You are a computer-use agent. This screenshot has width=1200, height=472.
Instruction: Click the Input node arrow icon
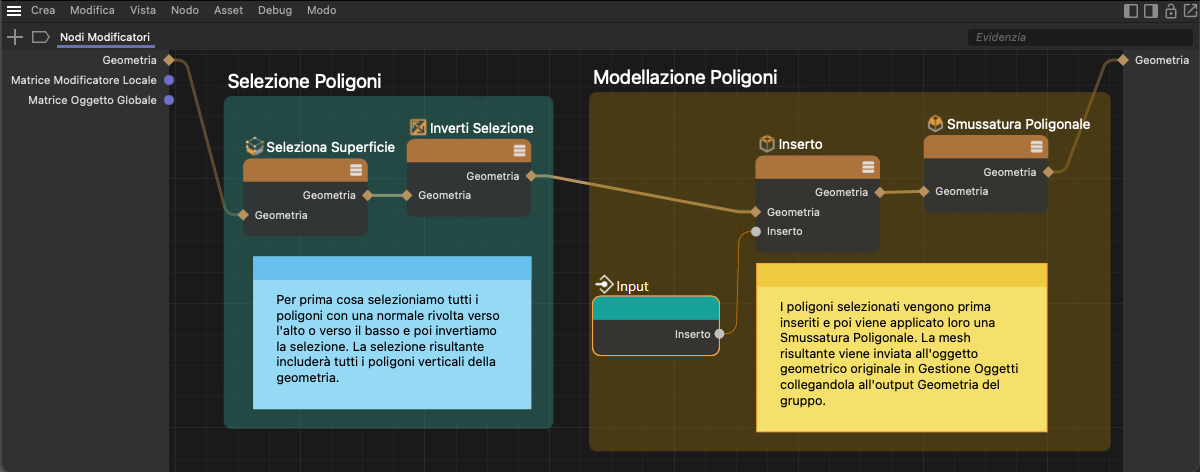[x=603, y=286]
